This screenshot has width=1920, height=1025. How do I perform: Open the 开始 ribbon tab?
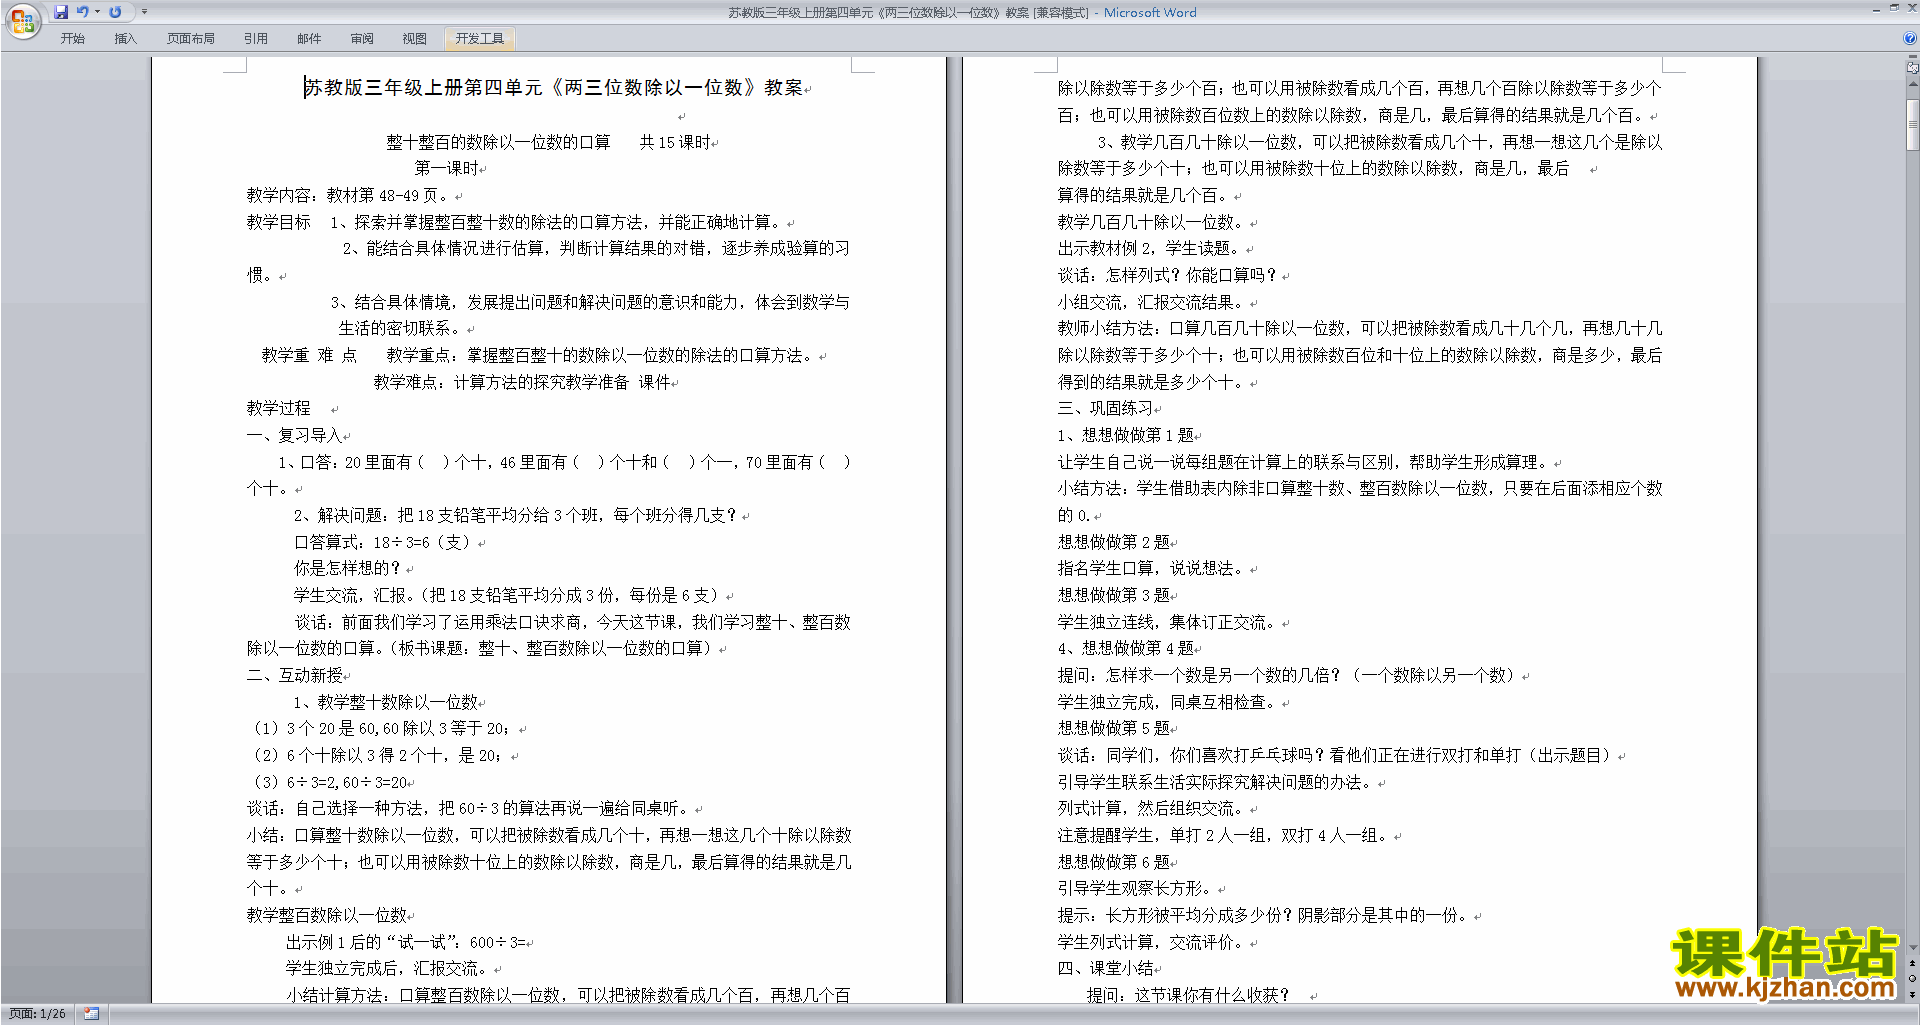(x=73, y=39)
